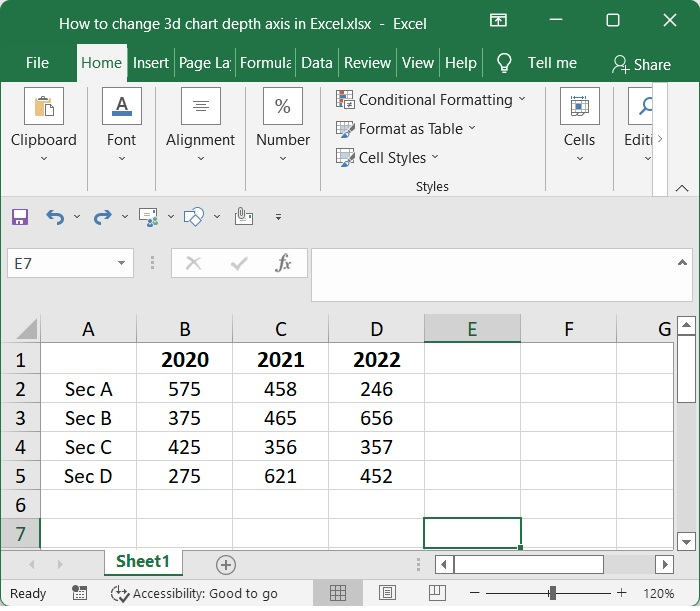
Task: Open the Insert ribbon tab
Action: pos(151,62)
